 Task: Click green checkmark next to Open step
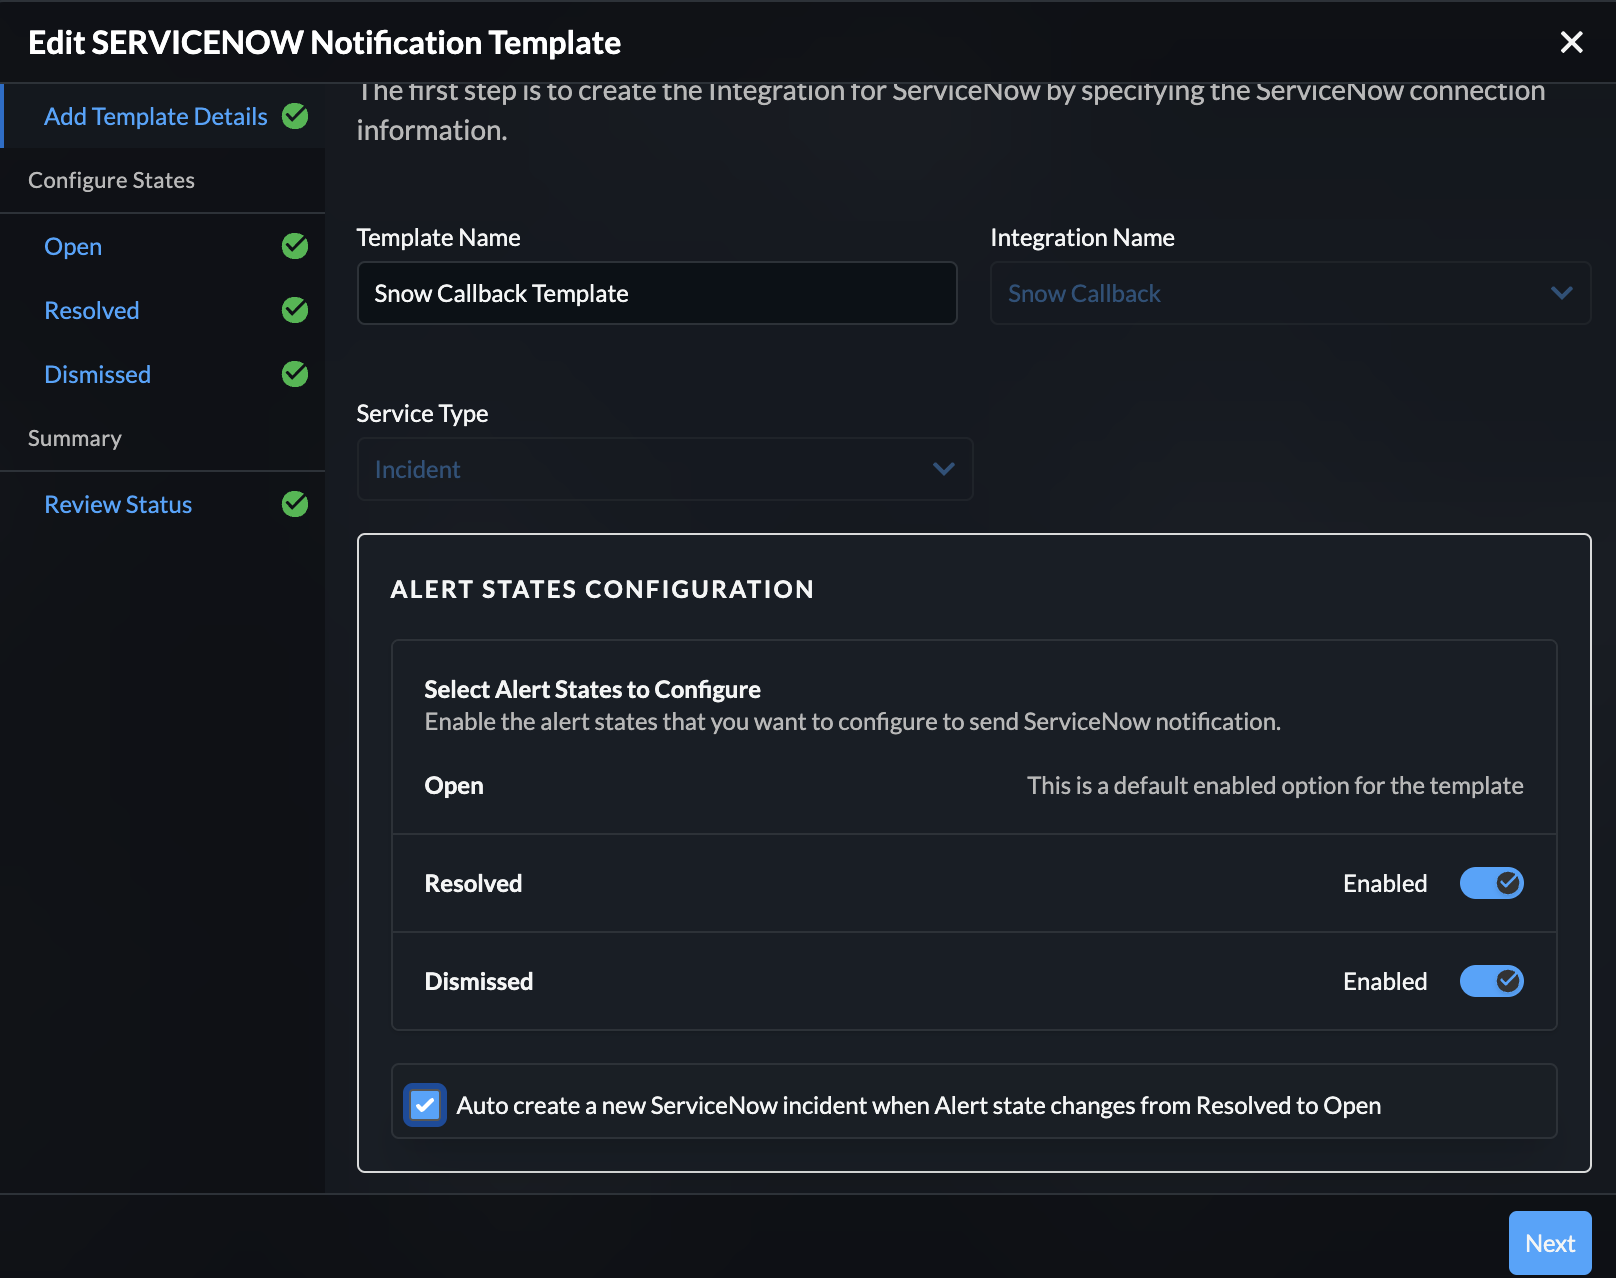(x=295, y=246)
